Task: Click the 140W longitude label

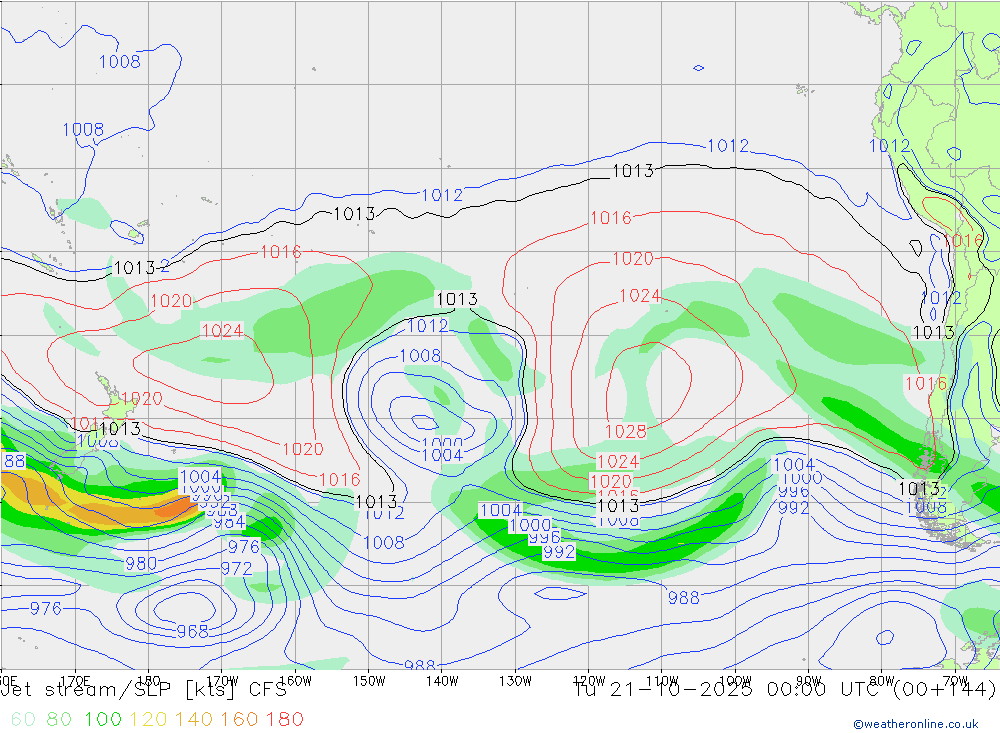Action: tap(442, 681)
